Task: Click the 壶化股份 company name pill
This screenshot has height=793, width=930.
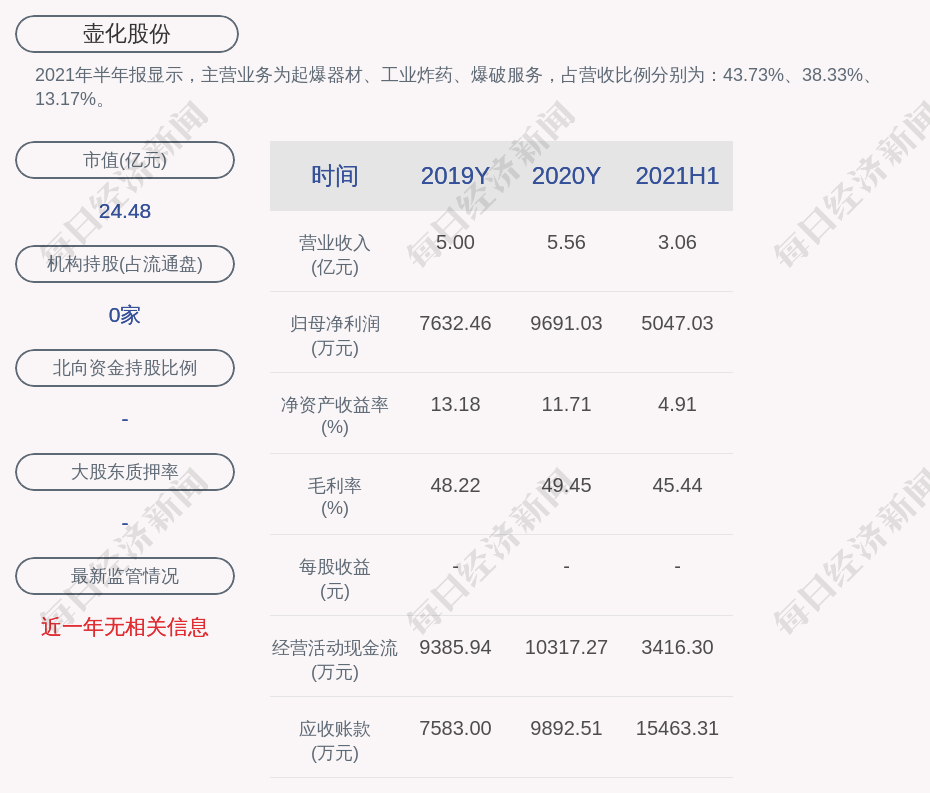Action: coord(127,34)
